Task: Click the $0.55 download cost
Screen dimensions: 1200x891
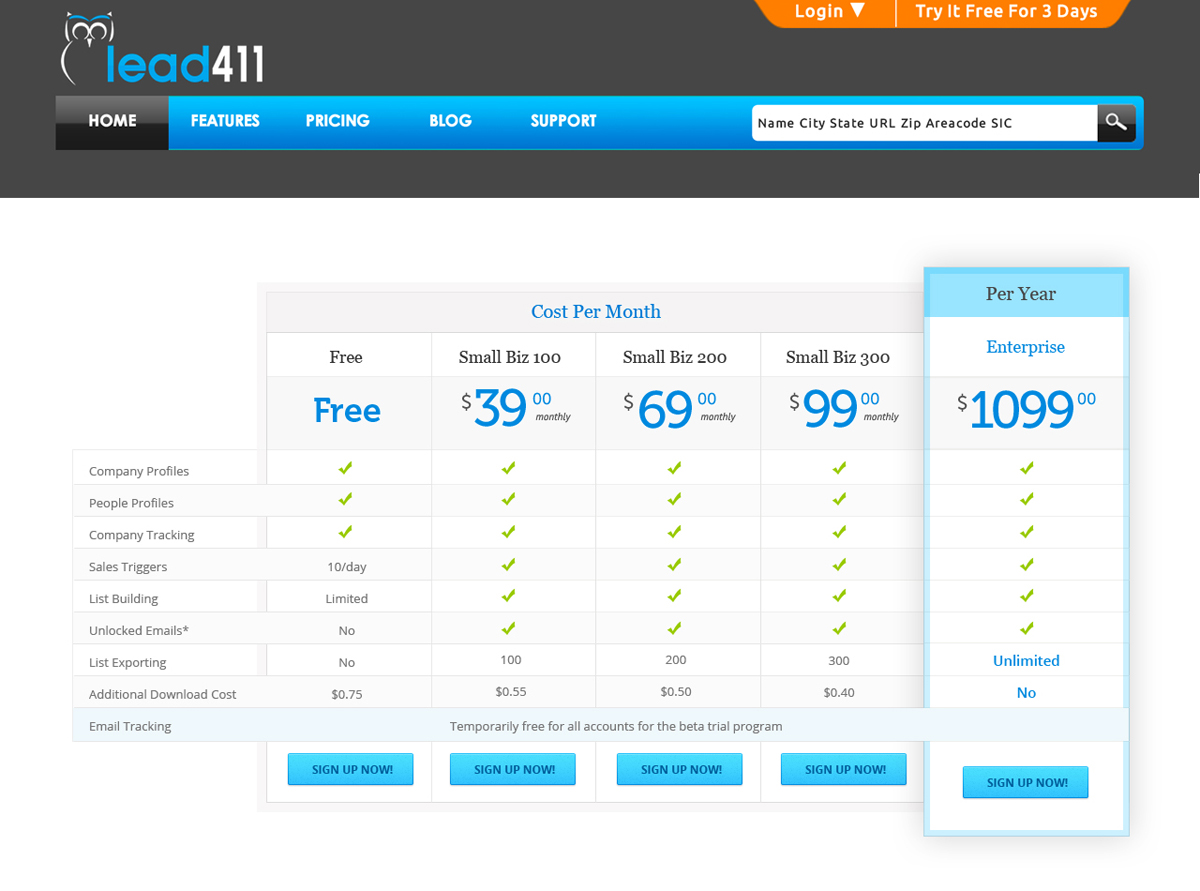Action: coord(511,692)
